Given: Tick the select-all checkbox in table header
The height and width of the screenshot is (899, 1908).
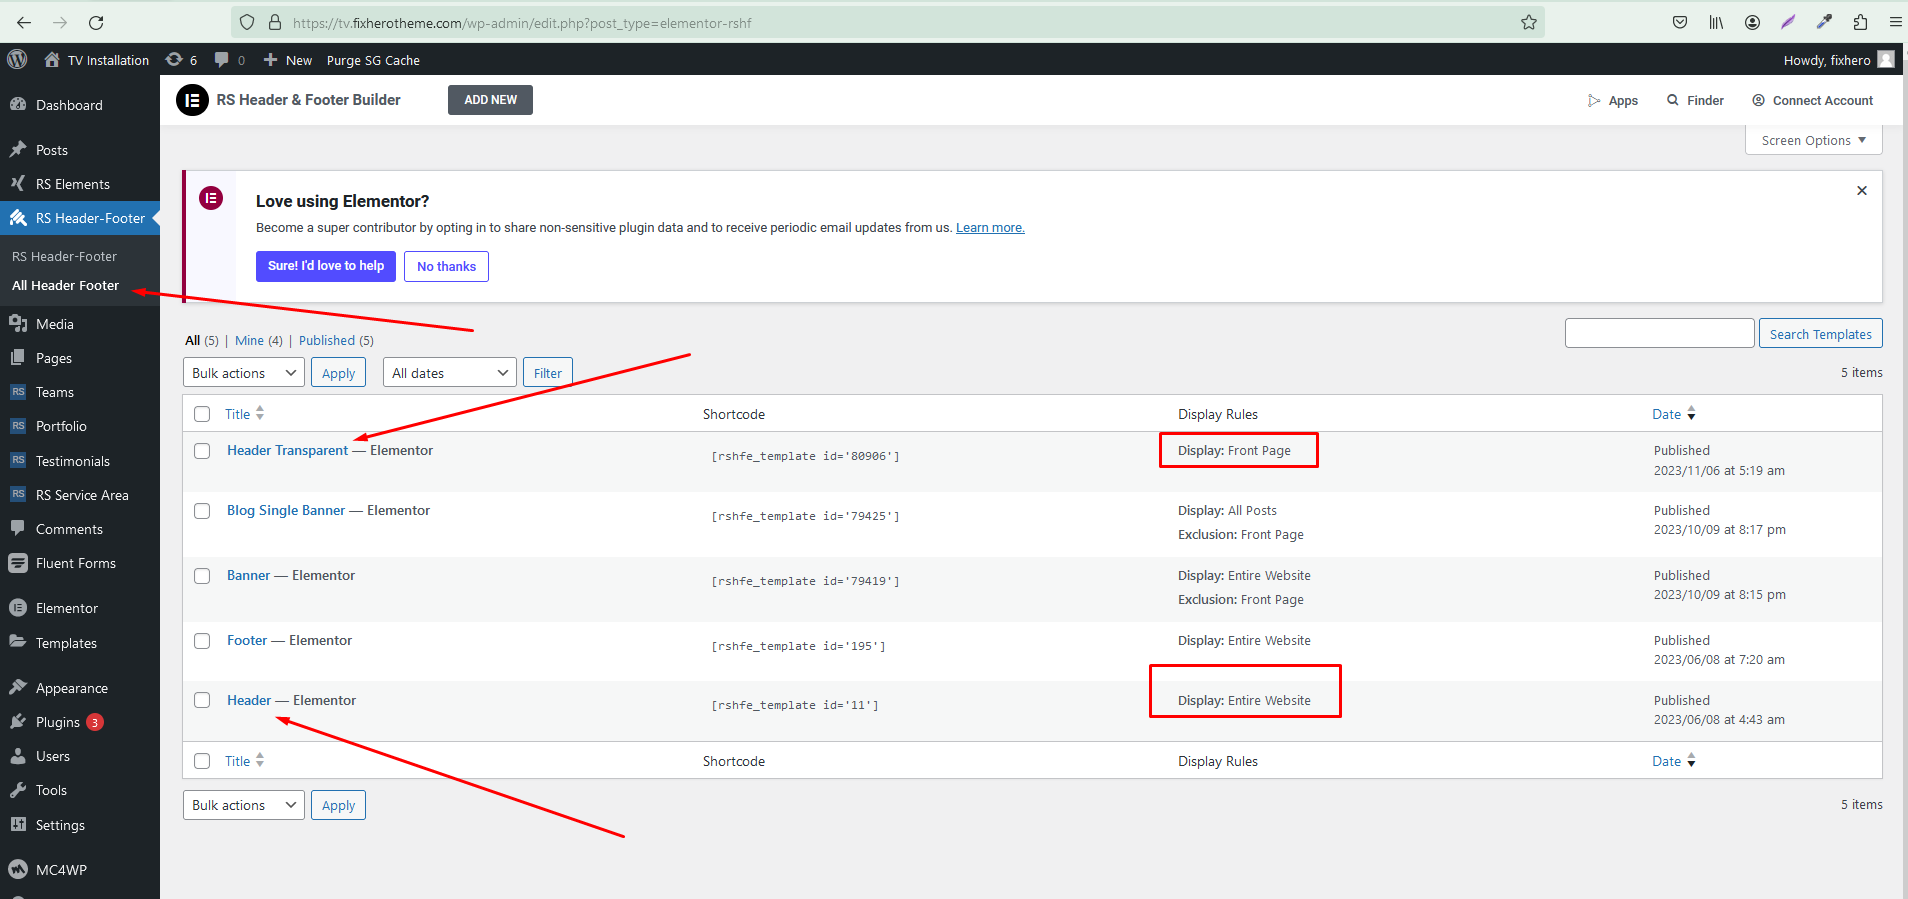Looking at the screenshot, I should pyautogui.click(x=202, y=414).
